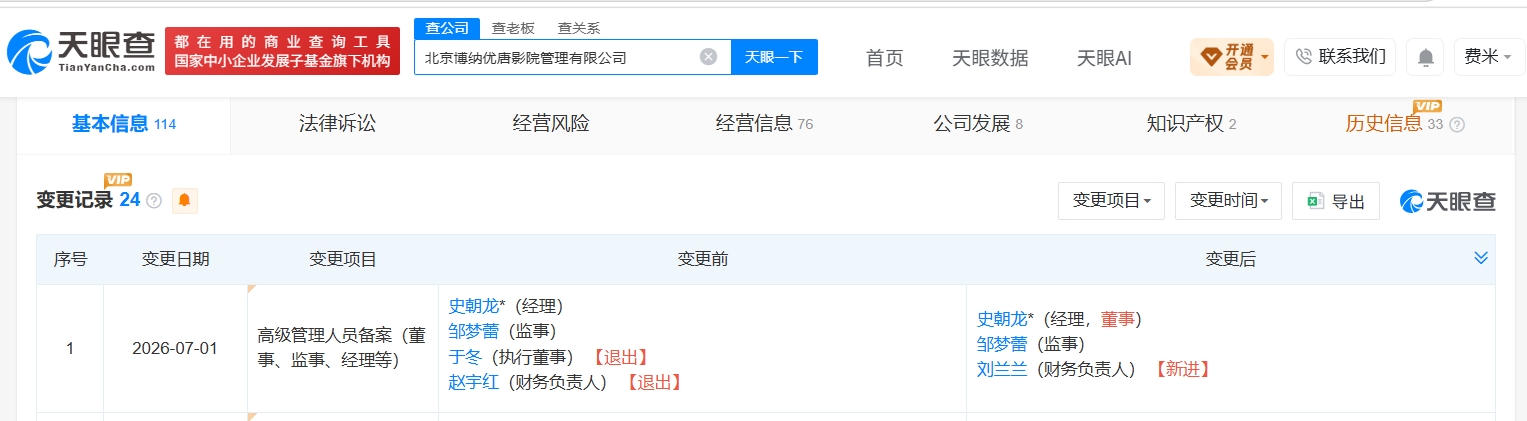This screenshot has height=421, width=1527.
Task: Click the TianYanCha logo icon
Action: tap(30, 52)
